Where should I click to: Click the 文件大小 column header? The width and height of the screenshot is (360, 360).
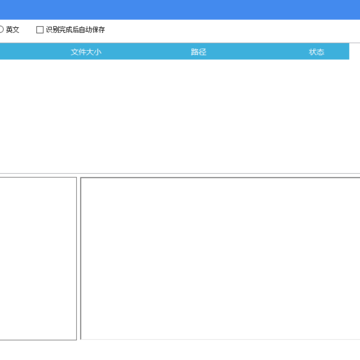coord(86,52)
